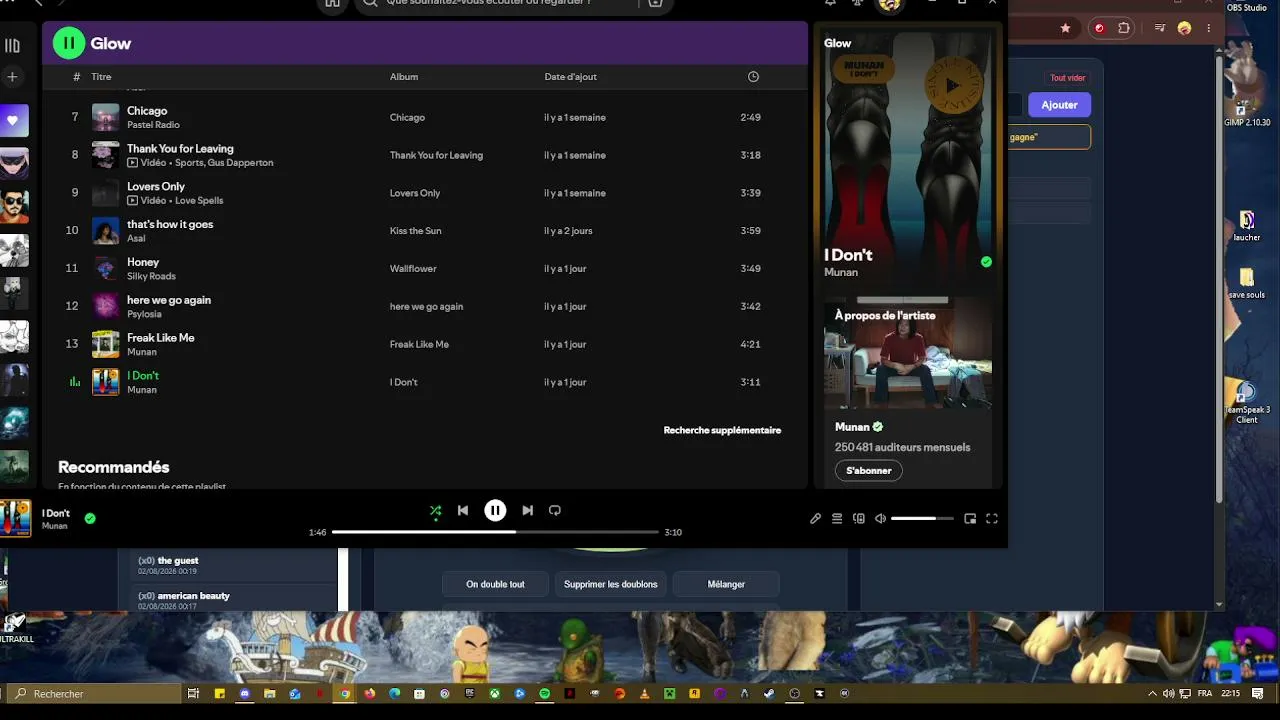
Task: Open the mini player icon
Action: 970,518
